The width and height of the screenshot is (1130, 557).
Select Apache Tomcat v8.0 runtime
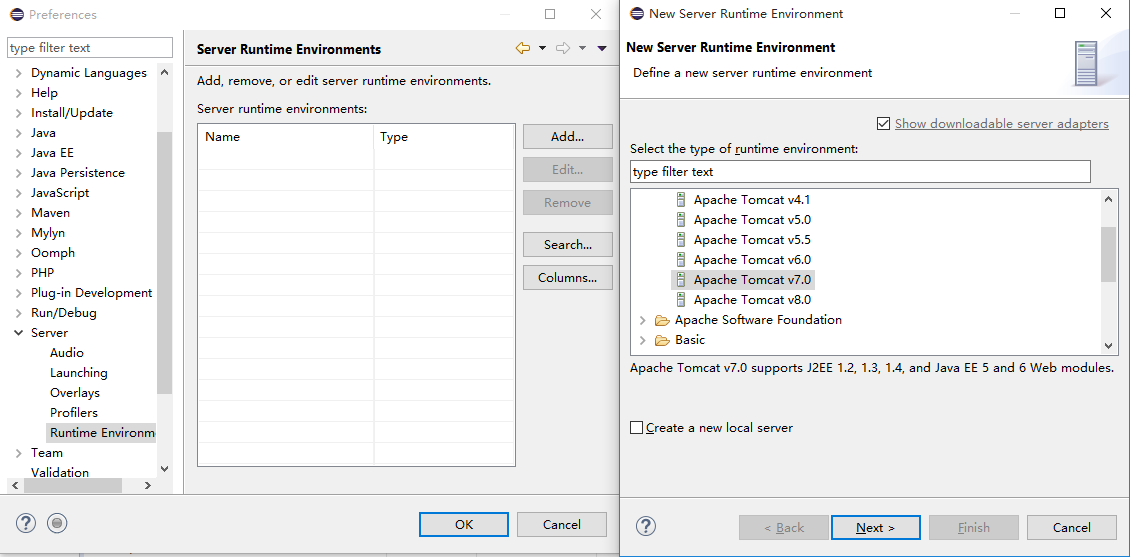click(x=752, y=300)
